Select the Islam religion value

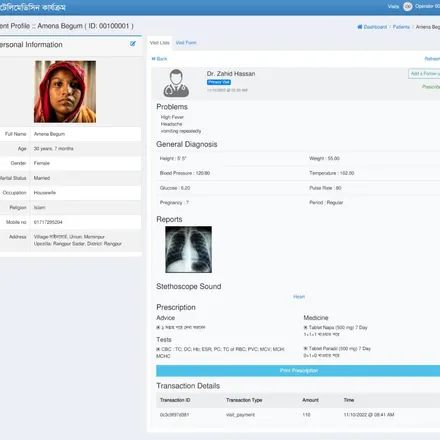click(x=39, y=207)
